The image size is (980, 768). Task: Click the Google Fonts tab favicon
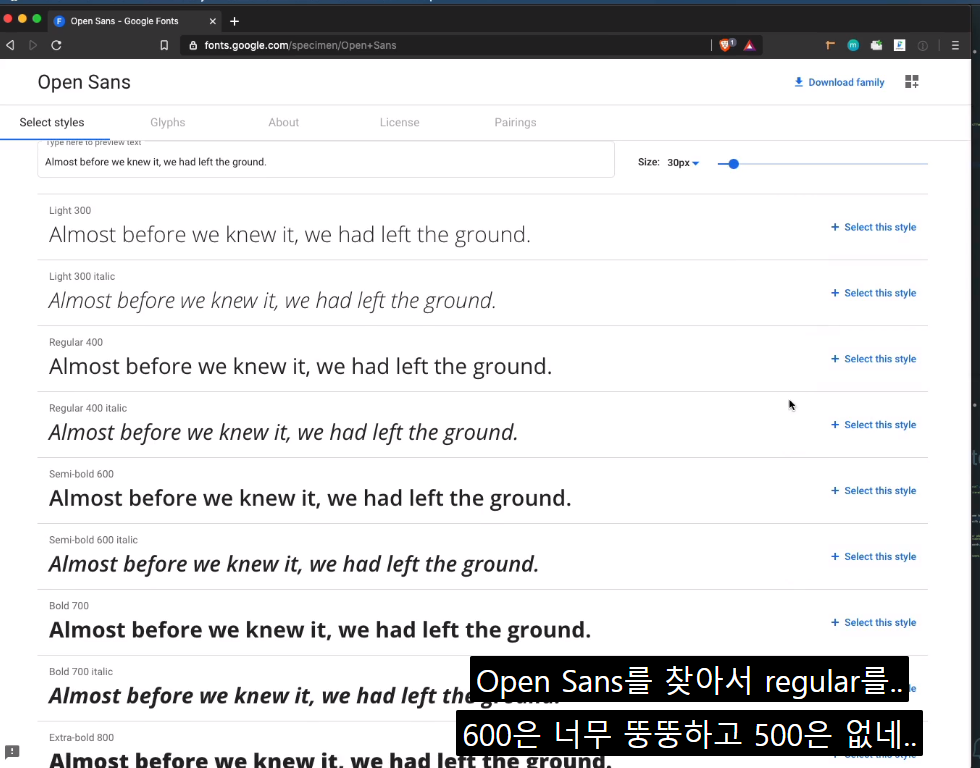pyautogui.click(x=60, y=21)
